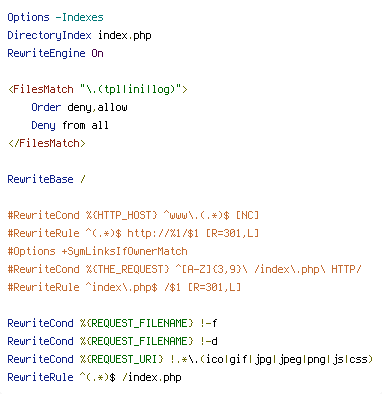This screenshot has height=394, width=382.
Task: Click 'Deny from all' line
Action: pos(70,125)
